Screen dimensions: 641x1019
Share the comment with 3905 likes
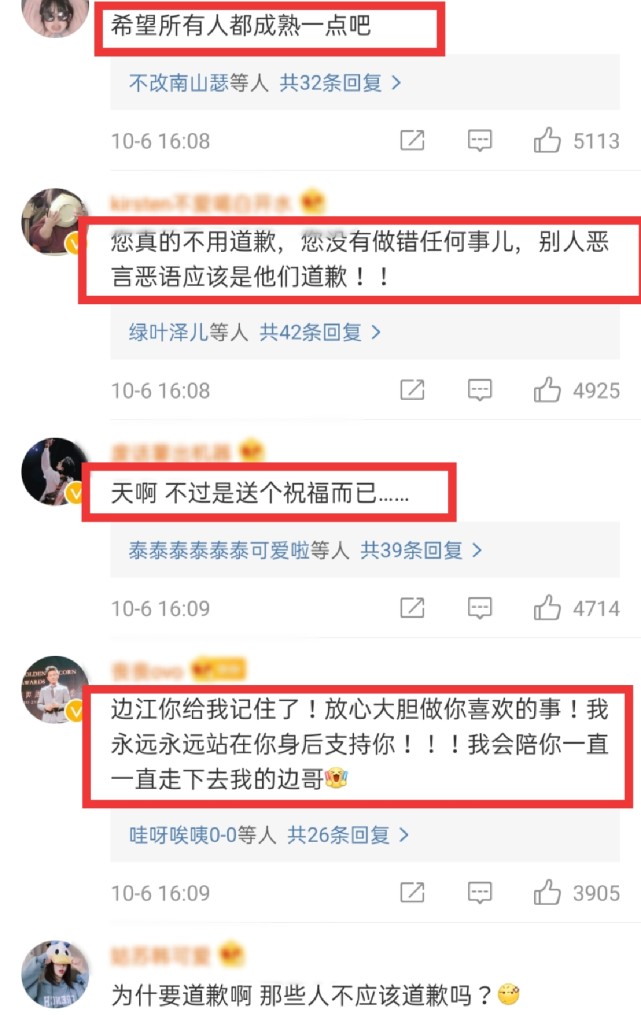point(412,892)
